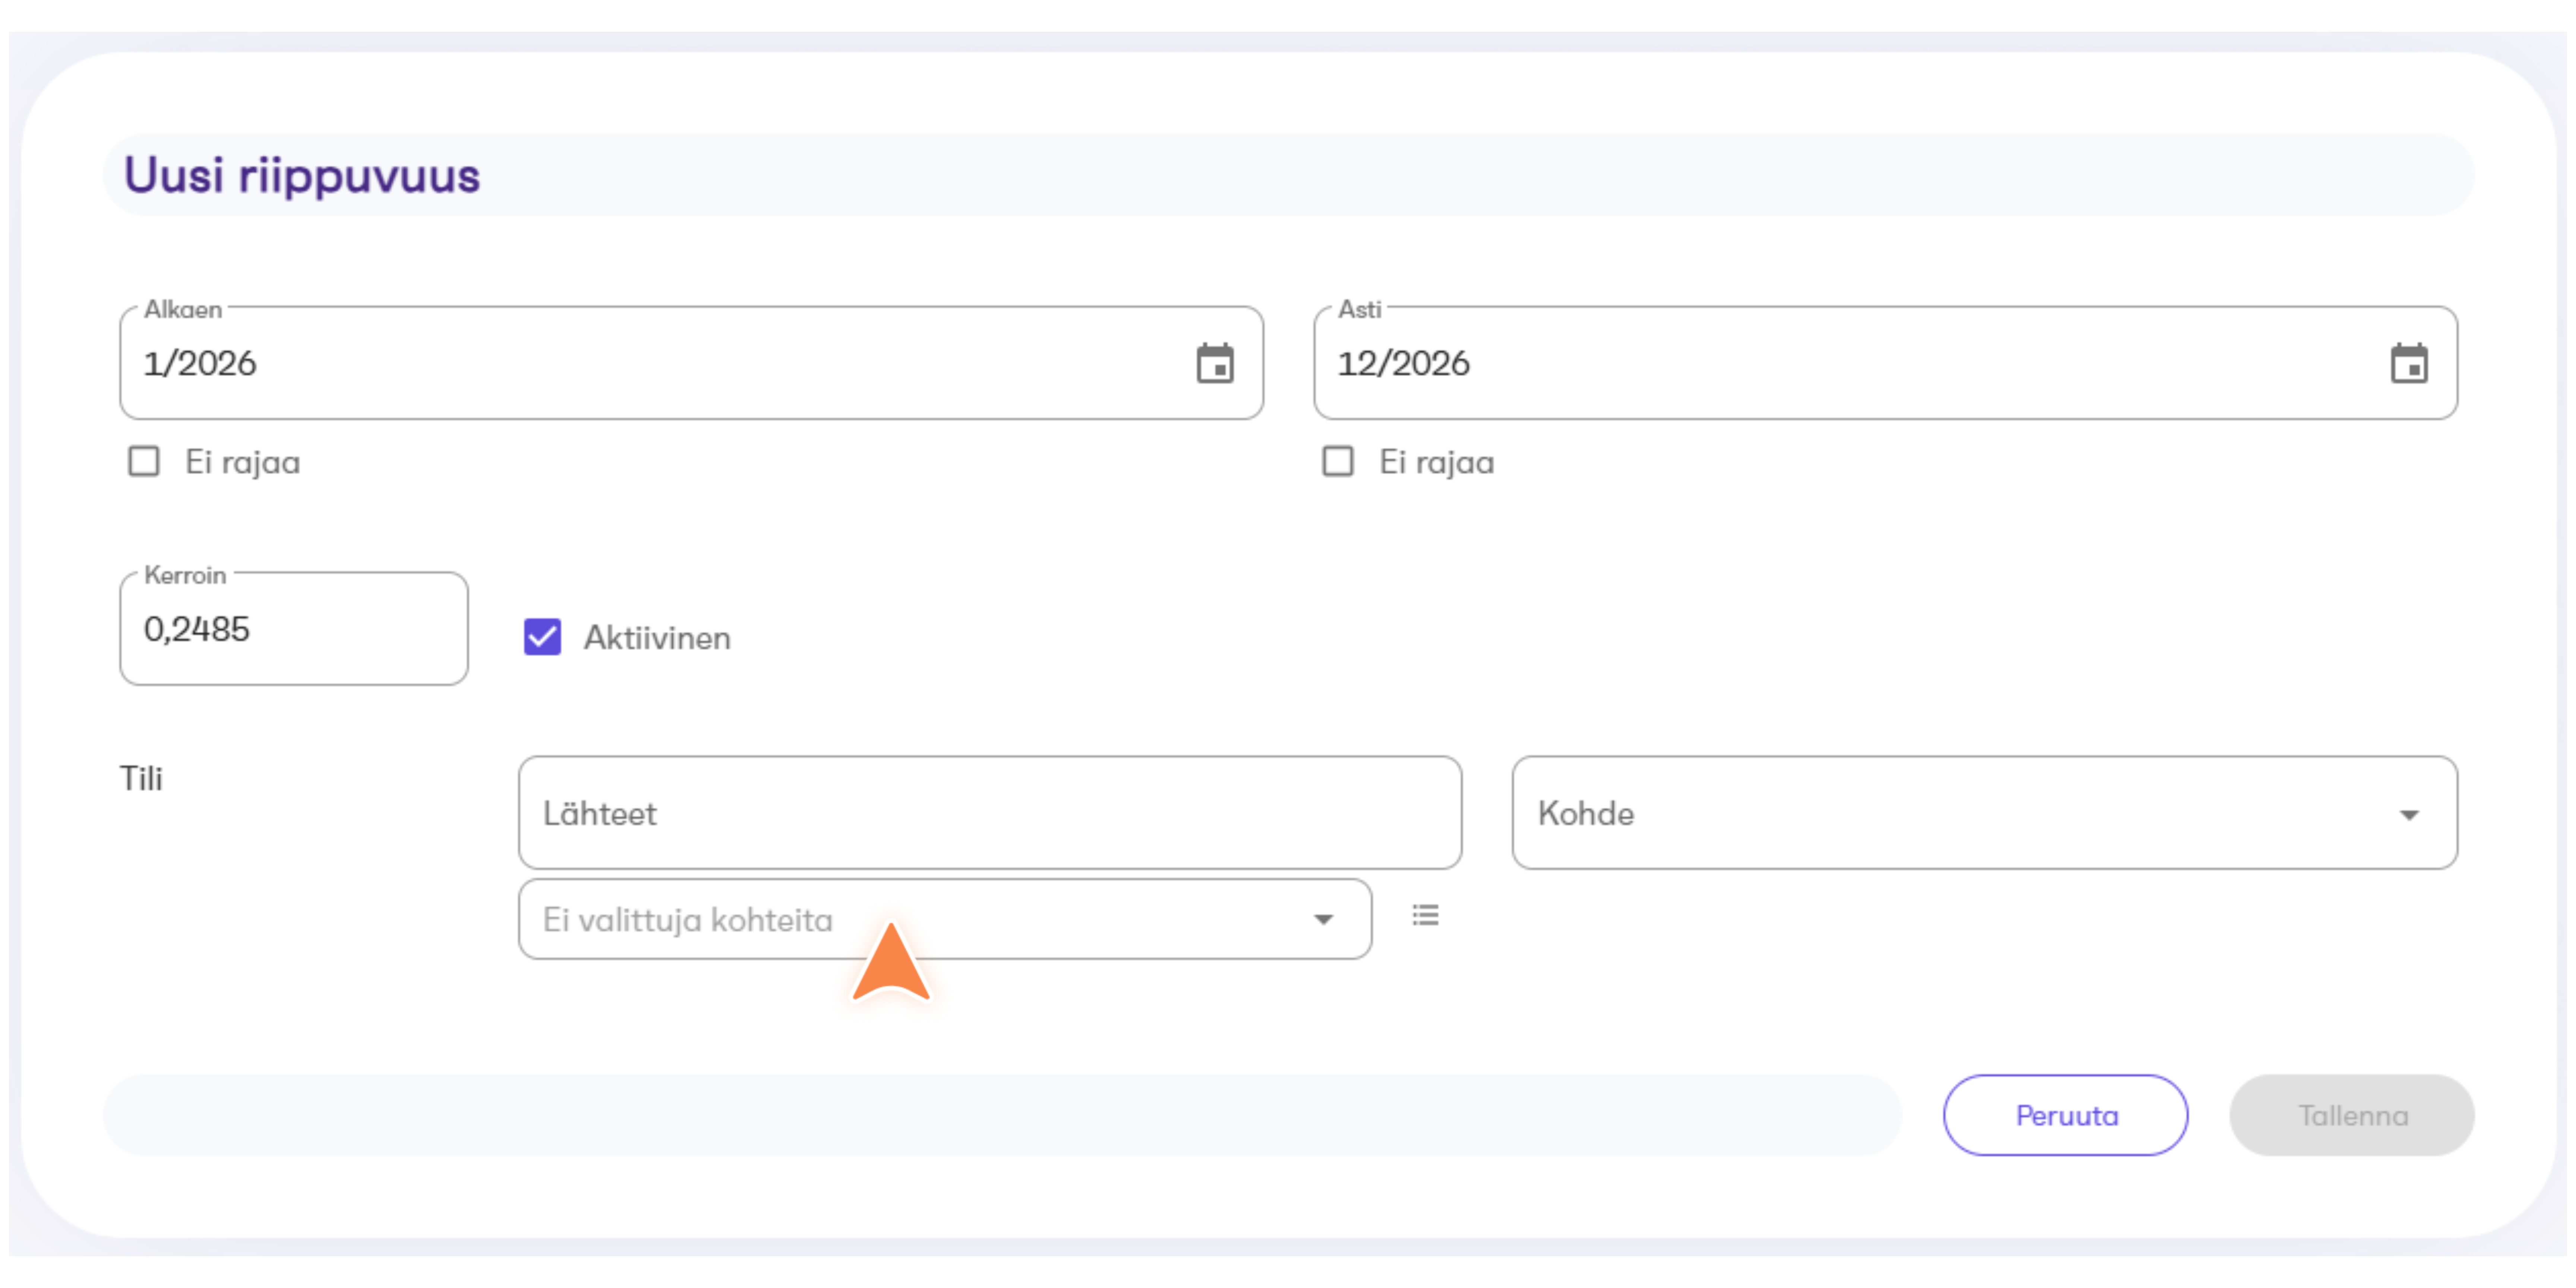Uncheck the Aktiivinen checkbox

pyautogui.click(x=542, y=637)
